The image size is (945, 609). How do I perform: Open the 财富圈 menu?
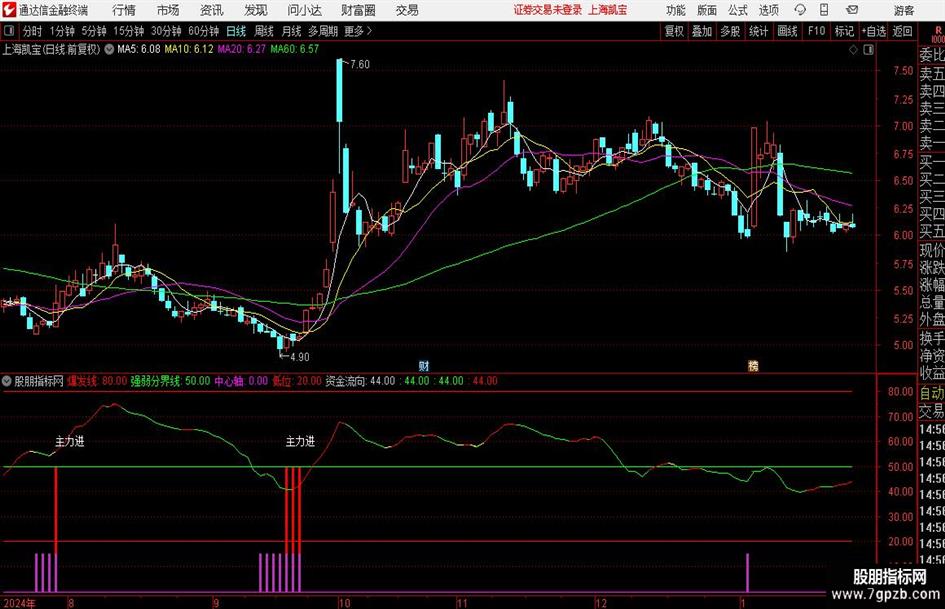(358, 10)
